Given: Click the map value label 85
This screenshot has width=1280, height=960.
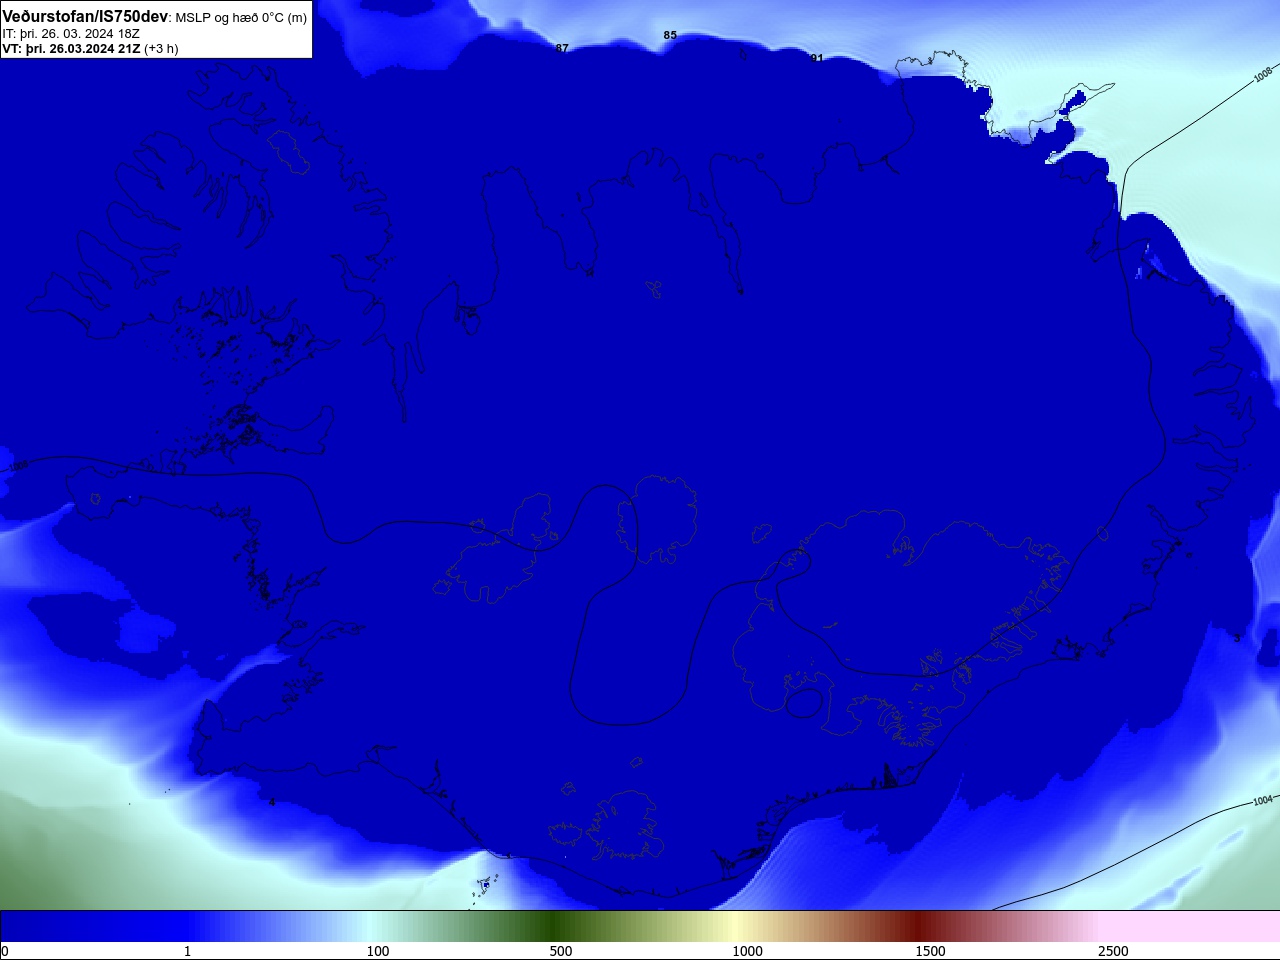Looking at the screenshot, I should coord(670,35).
